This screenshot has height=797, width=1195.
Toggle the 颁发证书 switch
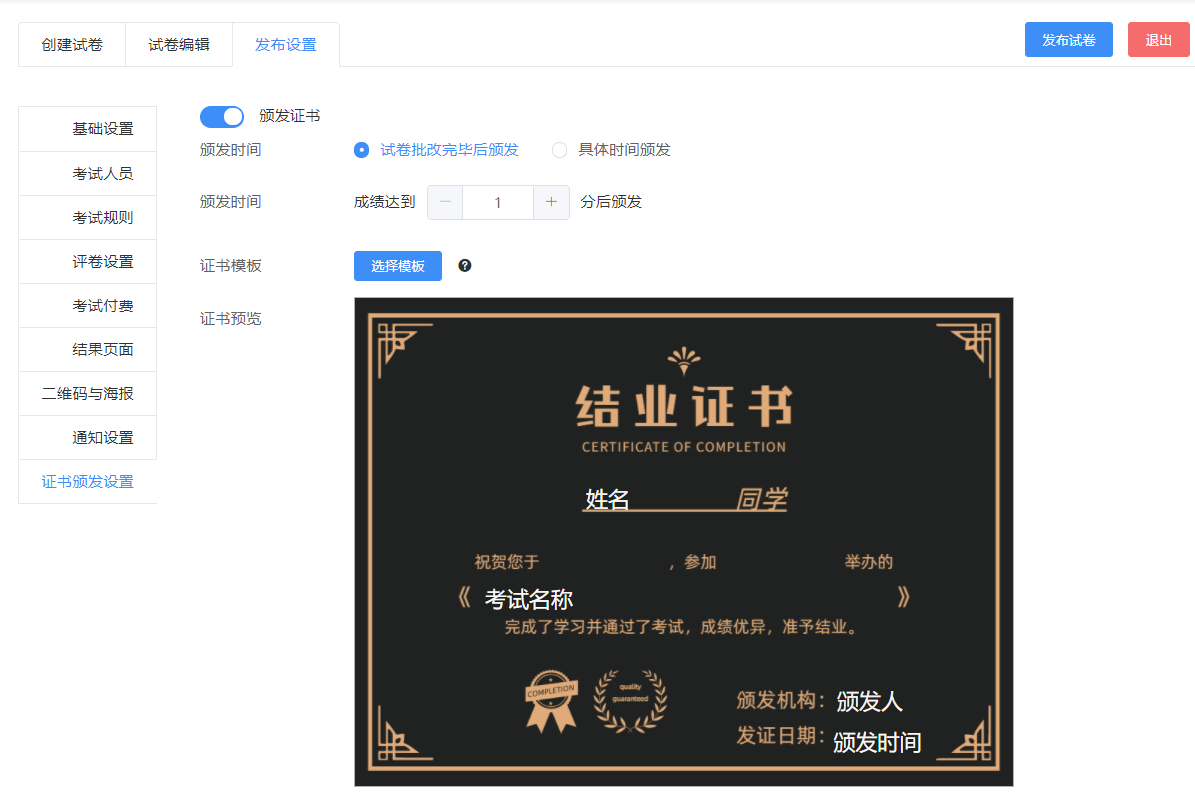(222, 117)
